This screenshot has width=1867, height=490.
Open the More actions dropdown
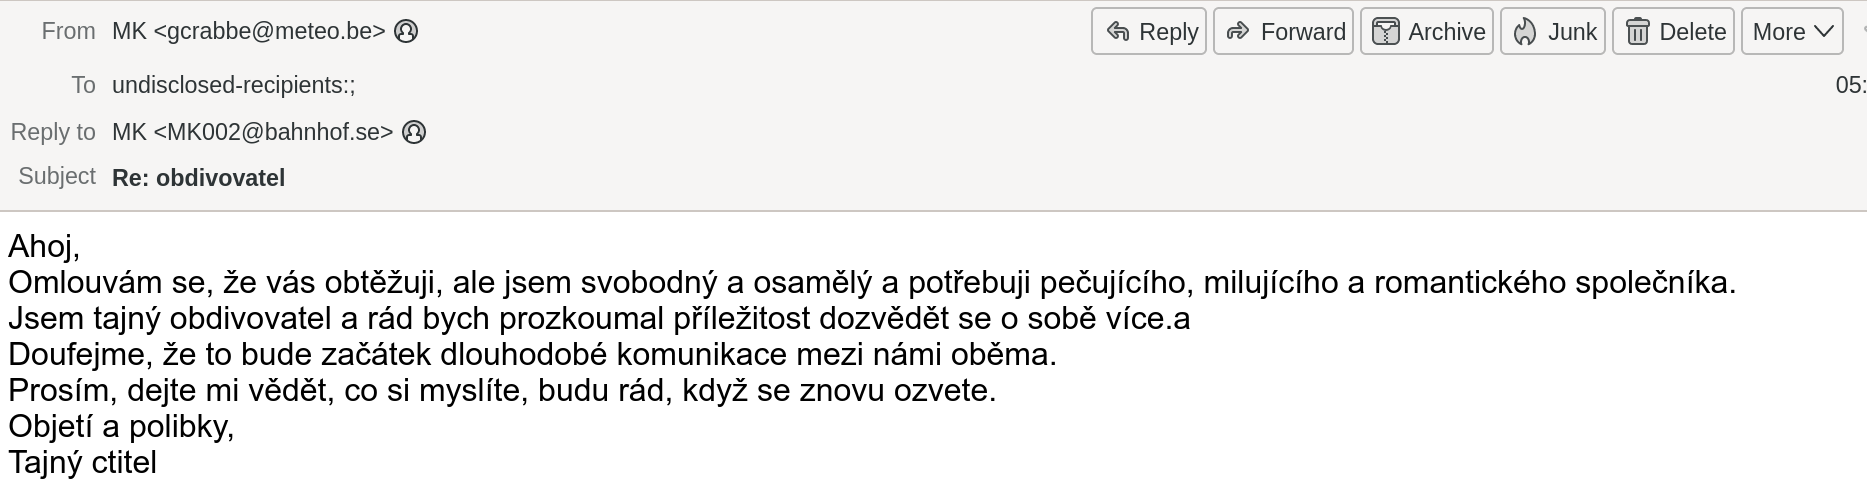click(x=1791, y=32)
